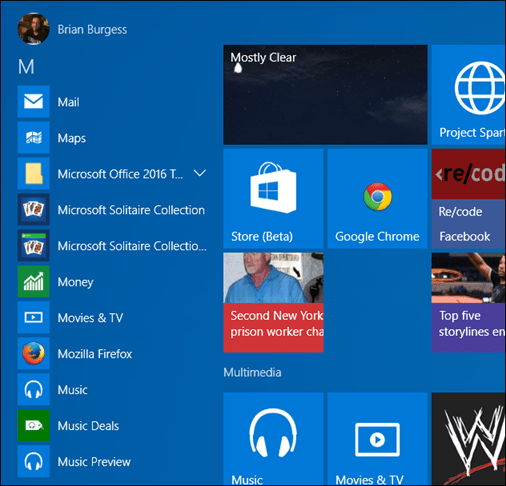Open Music headphones icon in app list
Screen dimensions: 506x486
click(34, 389)
